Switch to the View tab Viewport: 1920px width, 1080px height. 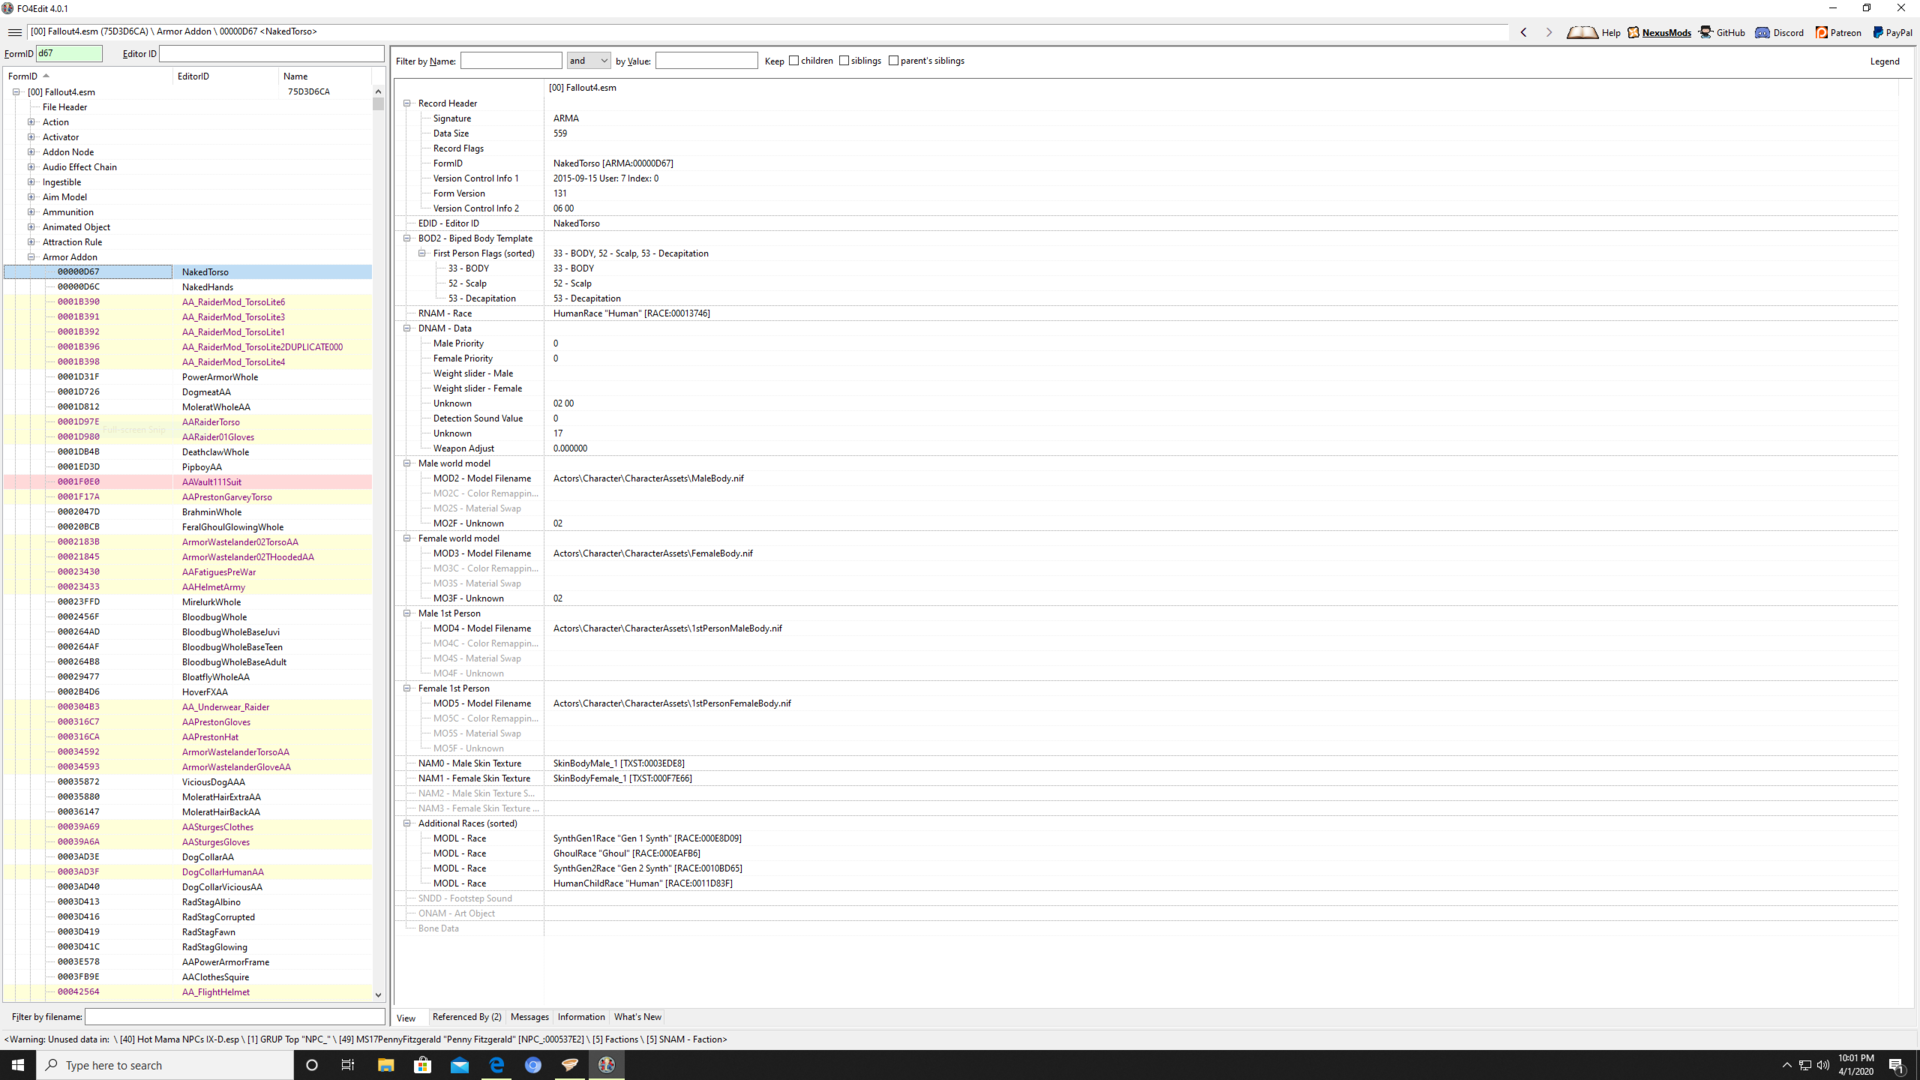406,1018
